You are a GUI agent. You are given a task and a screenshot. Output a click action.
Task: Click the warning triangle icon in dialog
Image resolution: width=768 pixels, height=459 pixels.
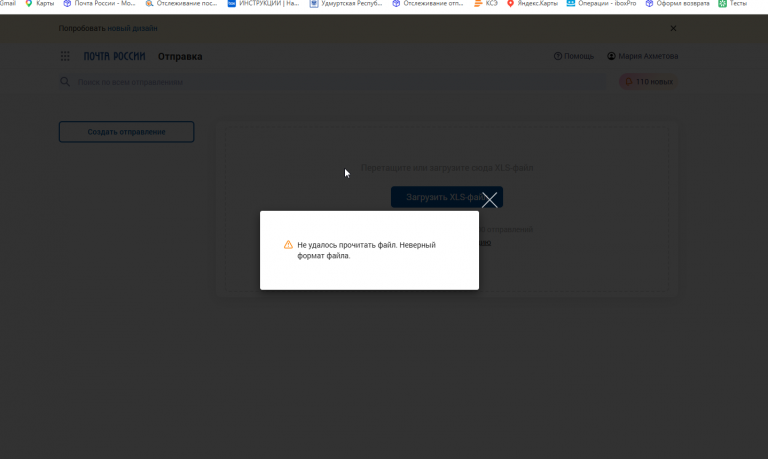[x=288, y=245]
